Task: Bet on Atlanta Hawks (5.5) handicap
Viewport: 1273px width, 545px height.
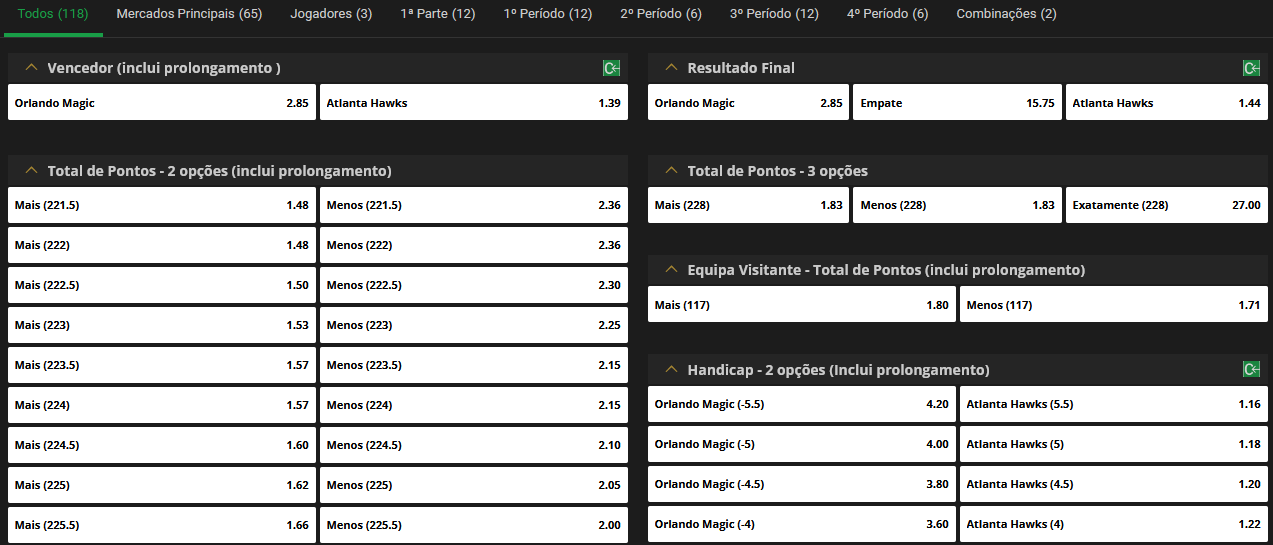Action: (1114, 404)
